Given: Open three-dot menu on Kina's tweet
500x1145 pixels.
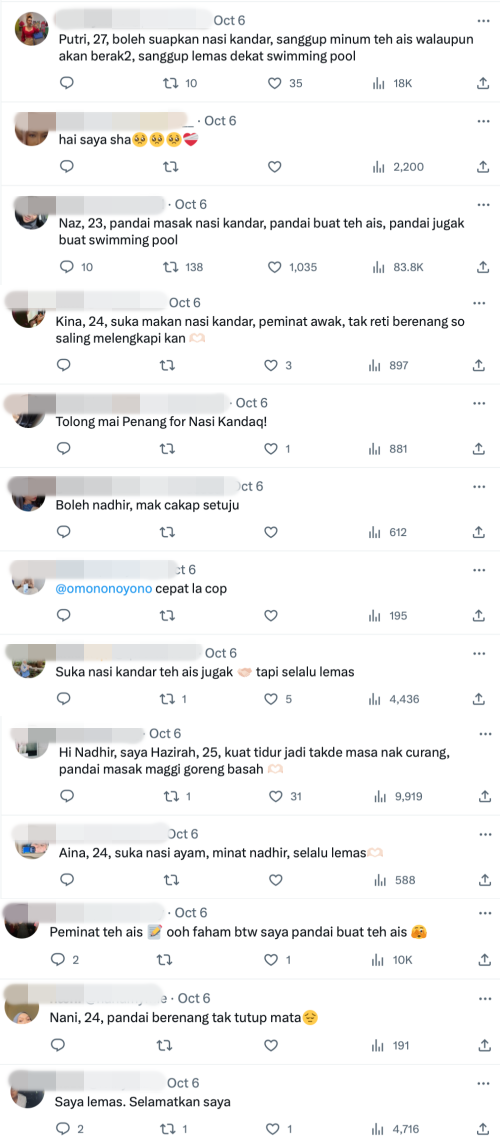Looking at the screenshot, I should (x=480, y=302).
